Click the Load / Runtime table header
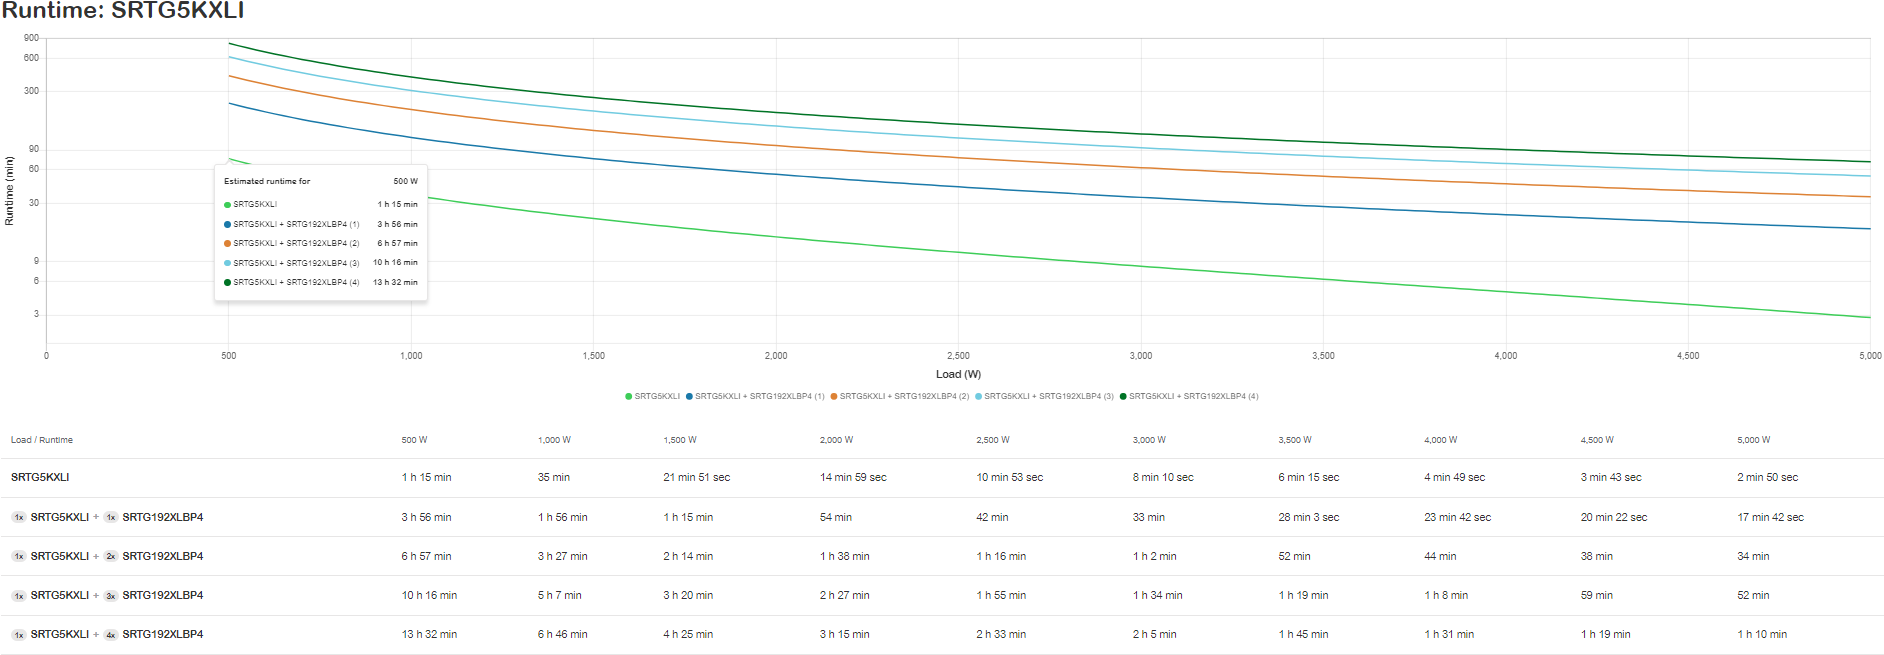Screen dimensions: 1884x655 pyautogui.click(x=41, y=440)
